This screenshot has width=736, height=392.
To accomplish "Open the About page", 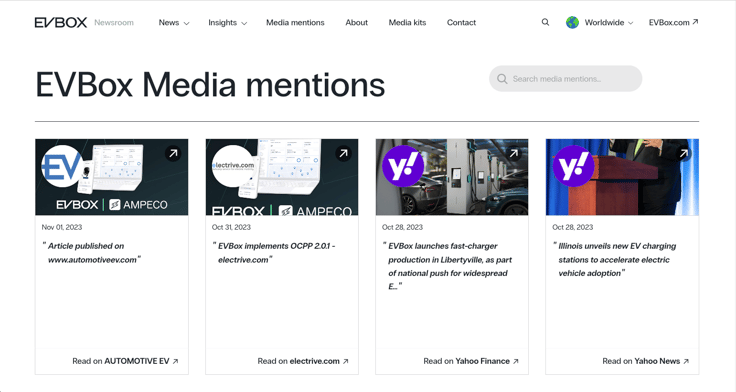I will point(357,23).
